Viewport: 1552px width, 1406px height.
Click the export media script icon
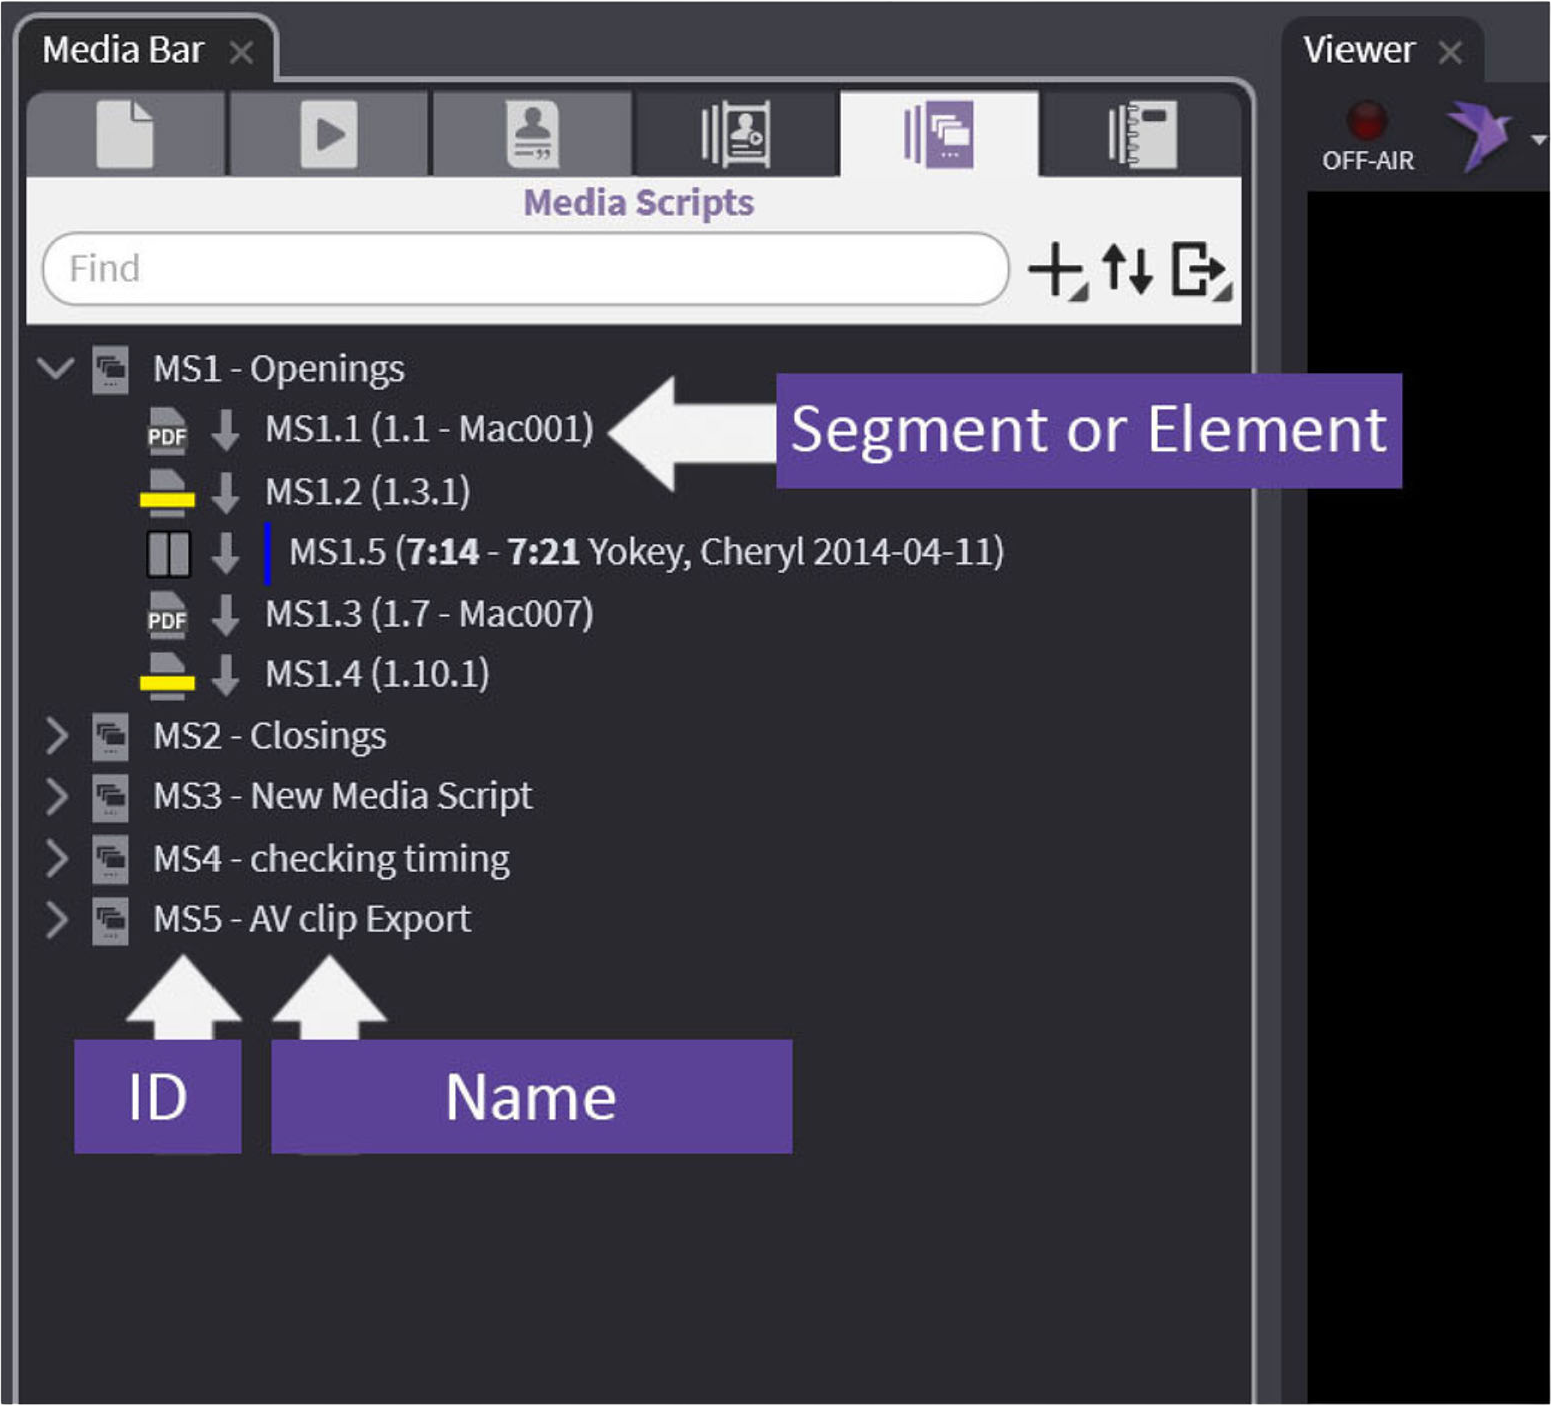(x=1199, y=270)
